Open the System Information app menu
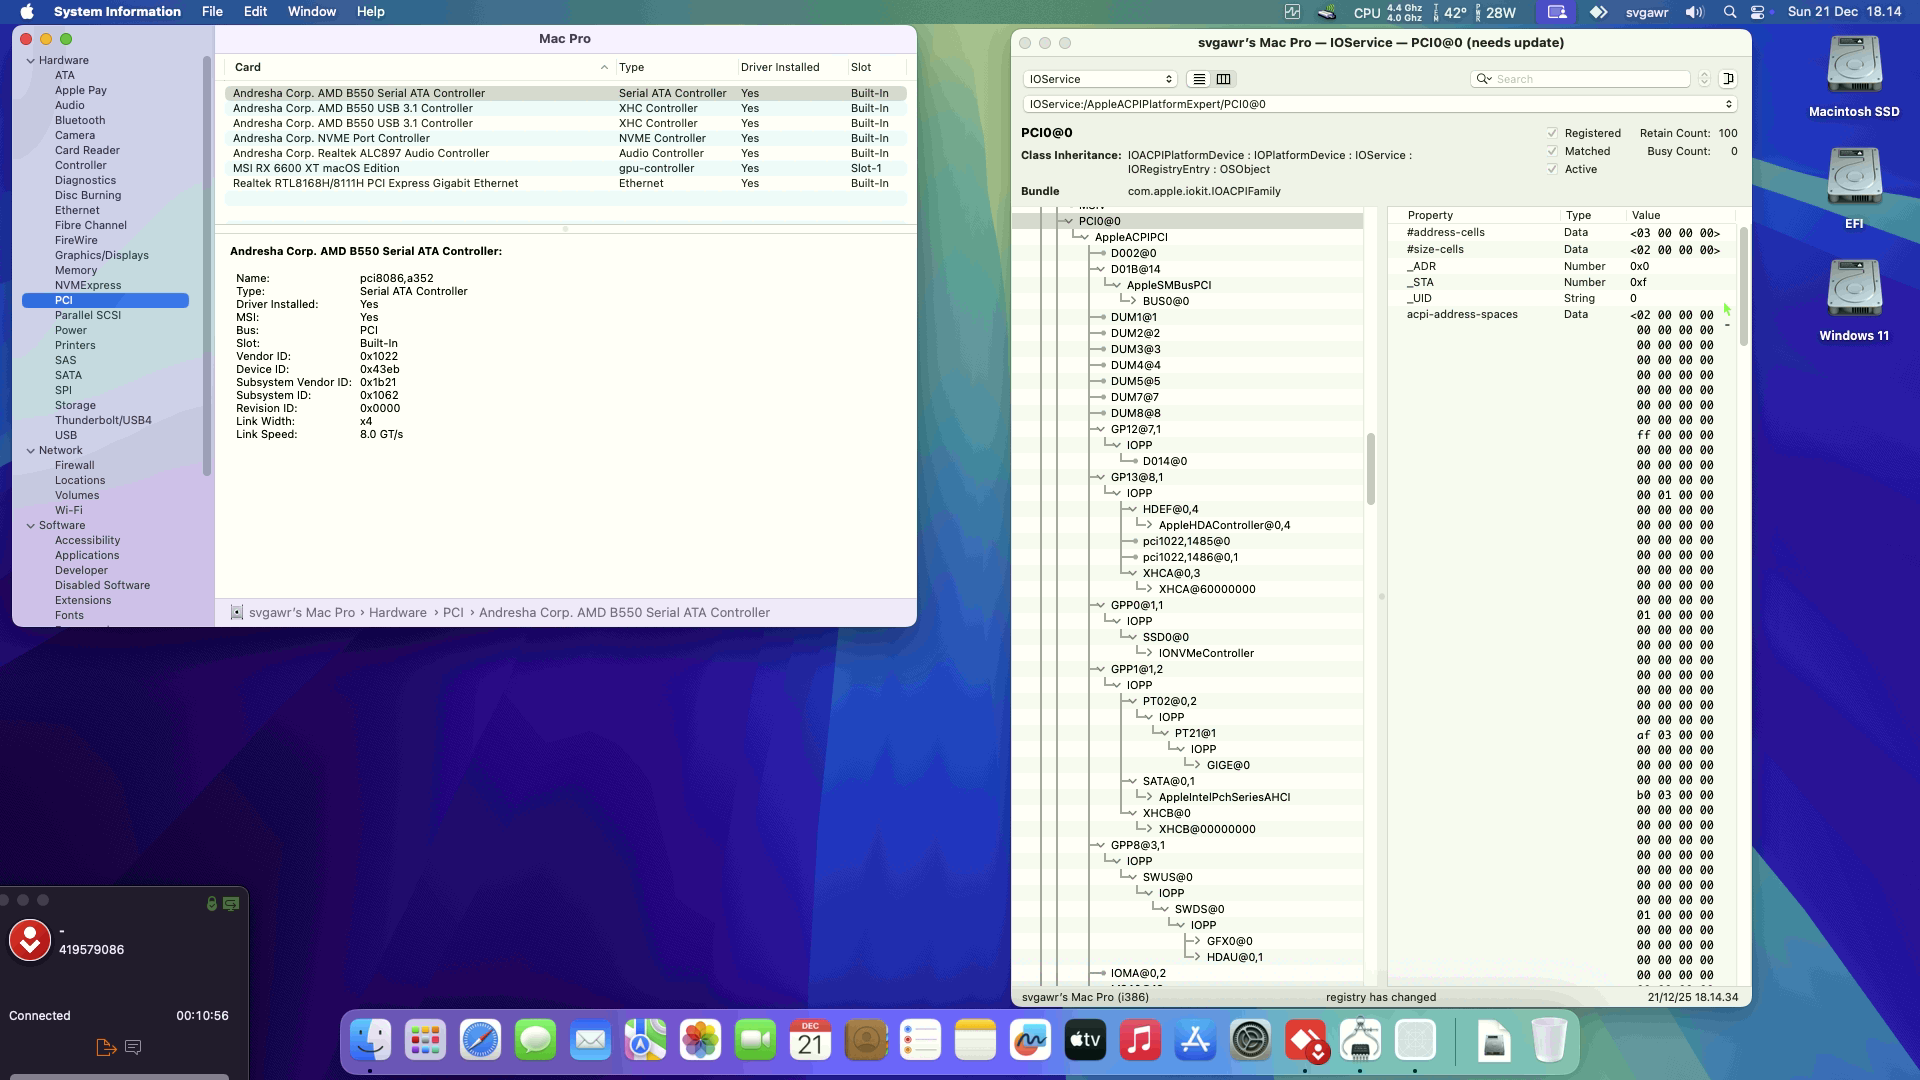This screenshot has width=1920, height=1080. 117,12
